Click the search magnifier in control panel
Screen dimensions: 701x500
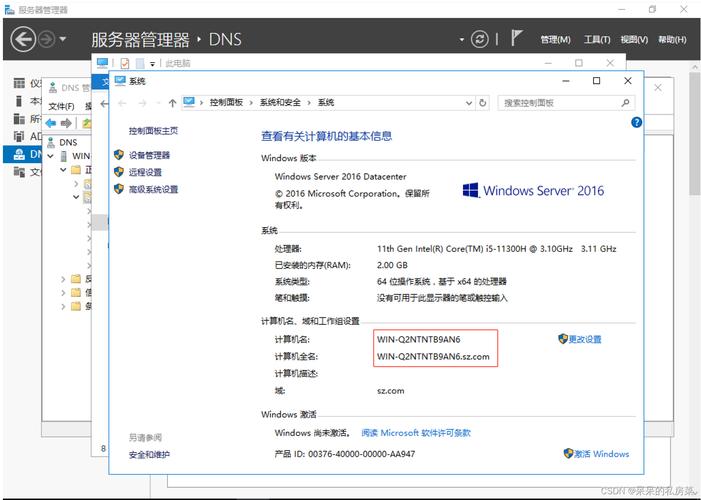pos(626,103)
